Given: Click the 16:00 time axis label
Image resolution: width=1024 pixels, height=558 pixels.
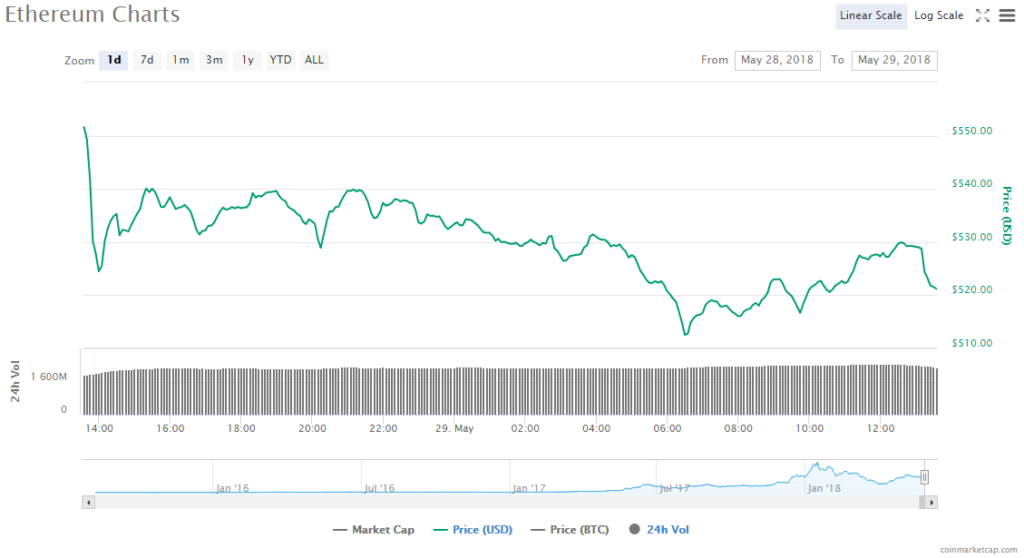Looking at the screenshot, I should 170,429.
